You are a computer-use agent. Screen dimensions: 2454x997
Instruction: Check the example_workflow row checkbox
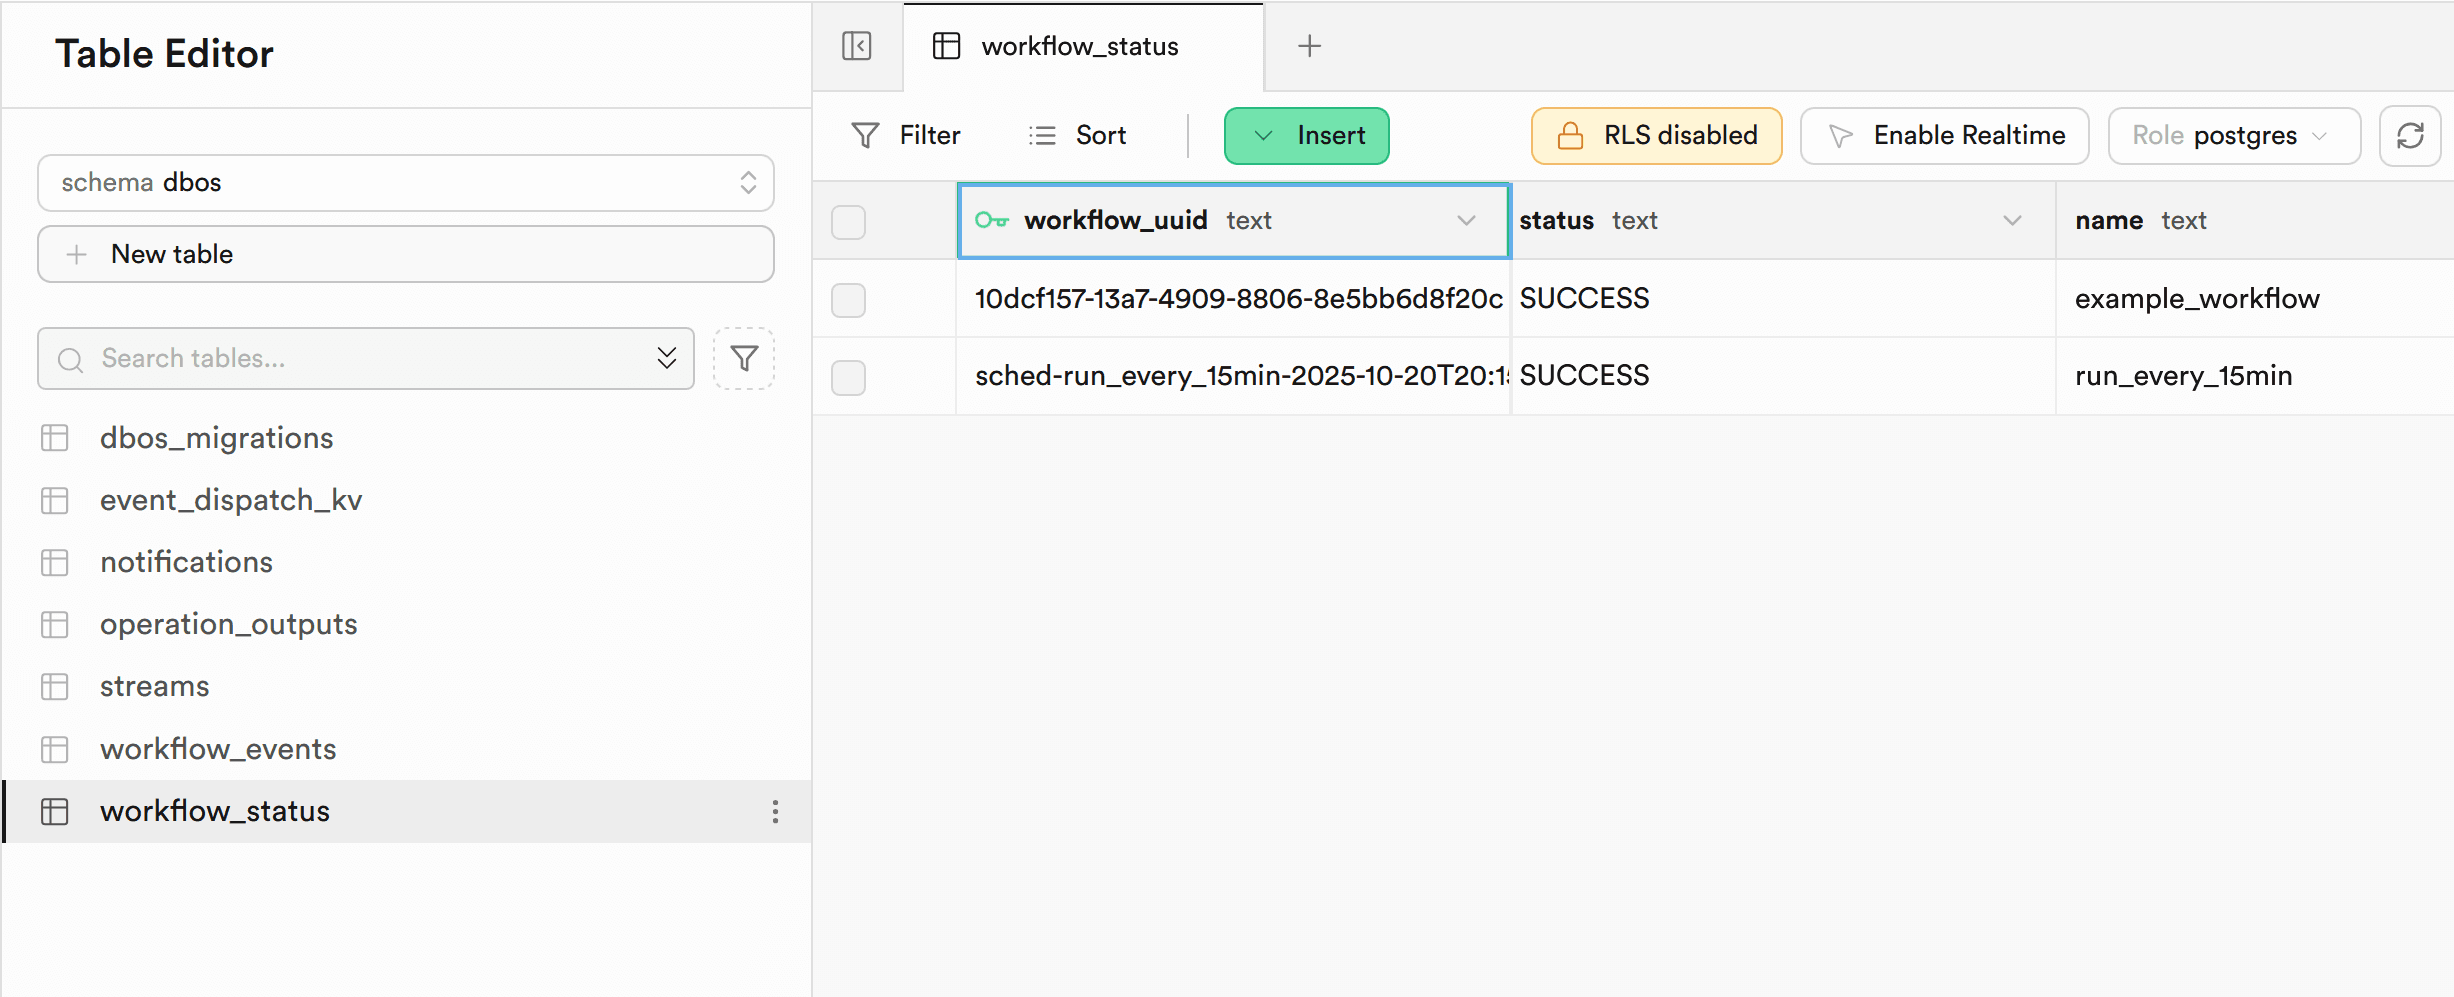pyautogui.click(x=848, y=299)
